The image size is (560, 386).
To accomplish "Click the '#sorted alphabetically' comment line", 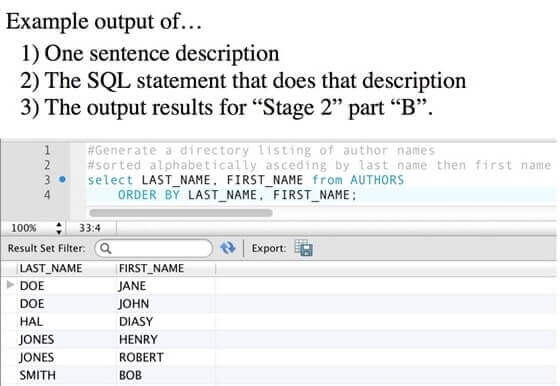I will tap(320, 165).
